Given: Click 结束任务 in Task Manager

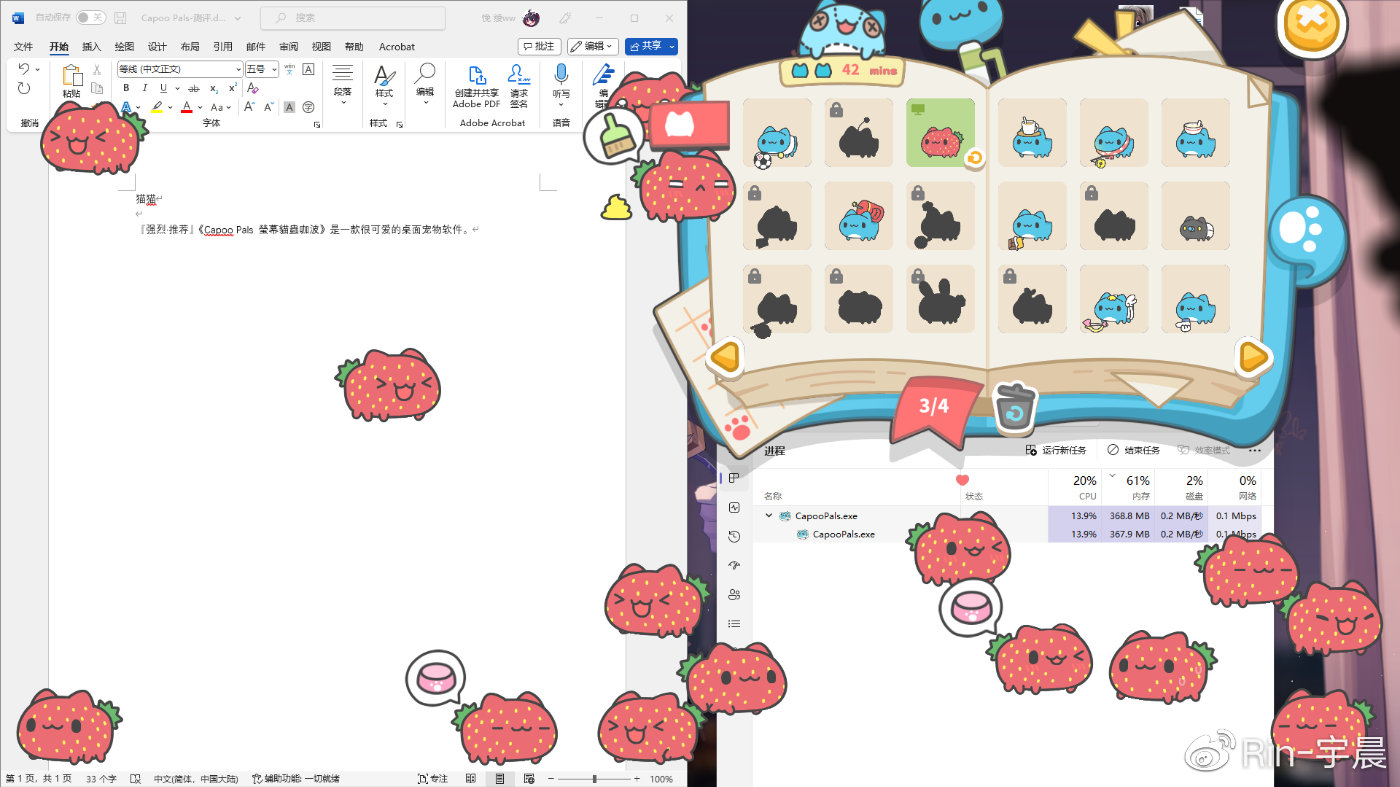Looking at the screenshot, I should [x=1131, y=450].
